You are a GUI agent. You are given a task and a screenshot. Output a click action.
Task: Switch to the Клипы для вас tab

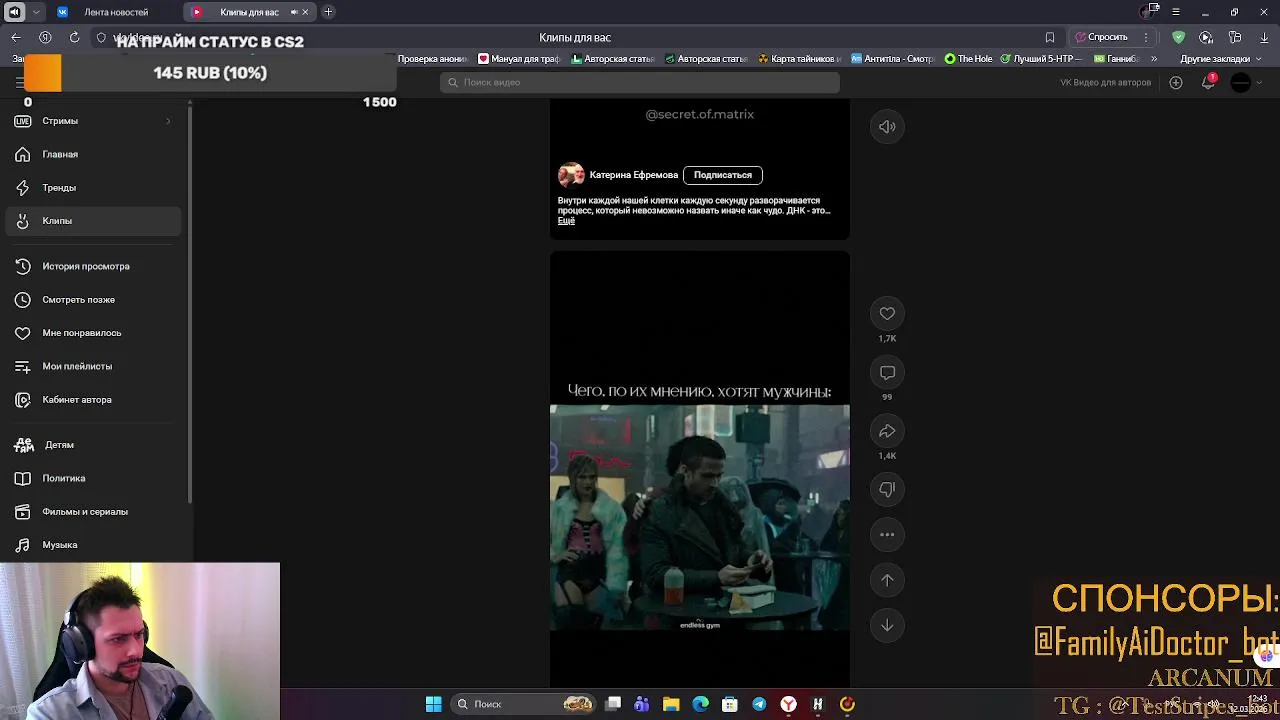[249, 12]
